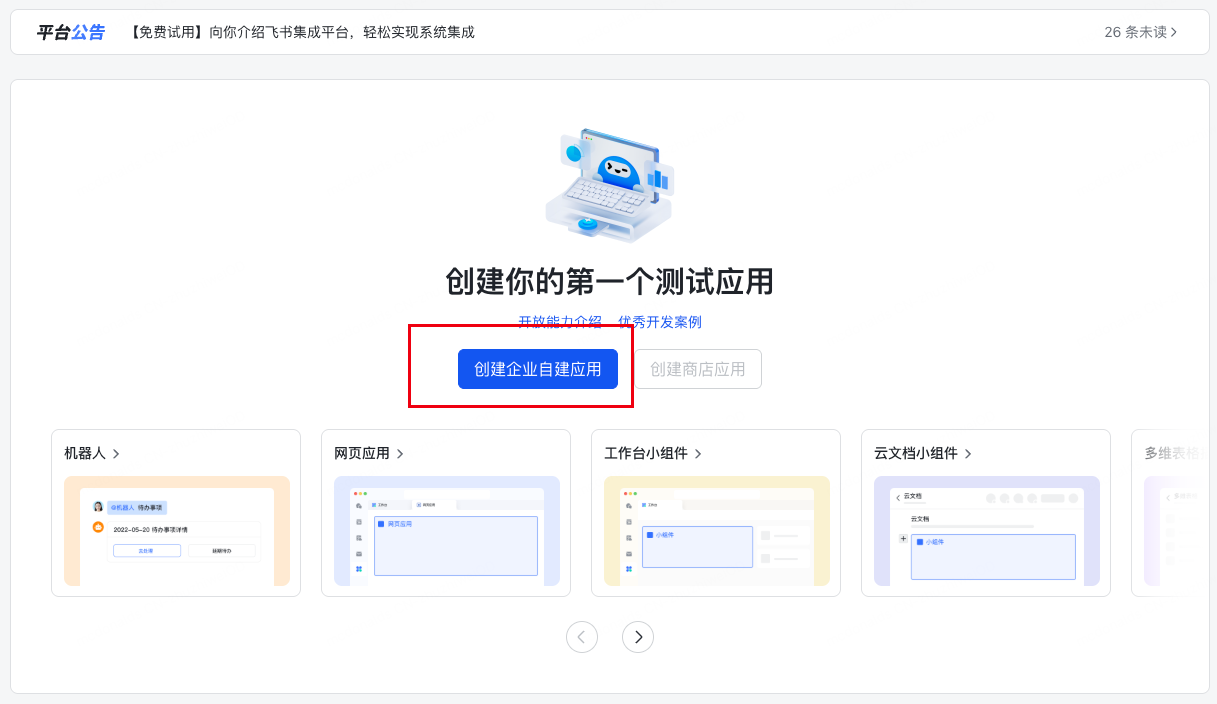Image resolution: width=1217 pixels, height=704 pixels.
Task: Select the 云文档小组件 preview thumbnail
Action: [987, 531]
